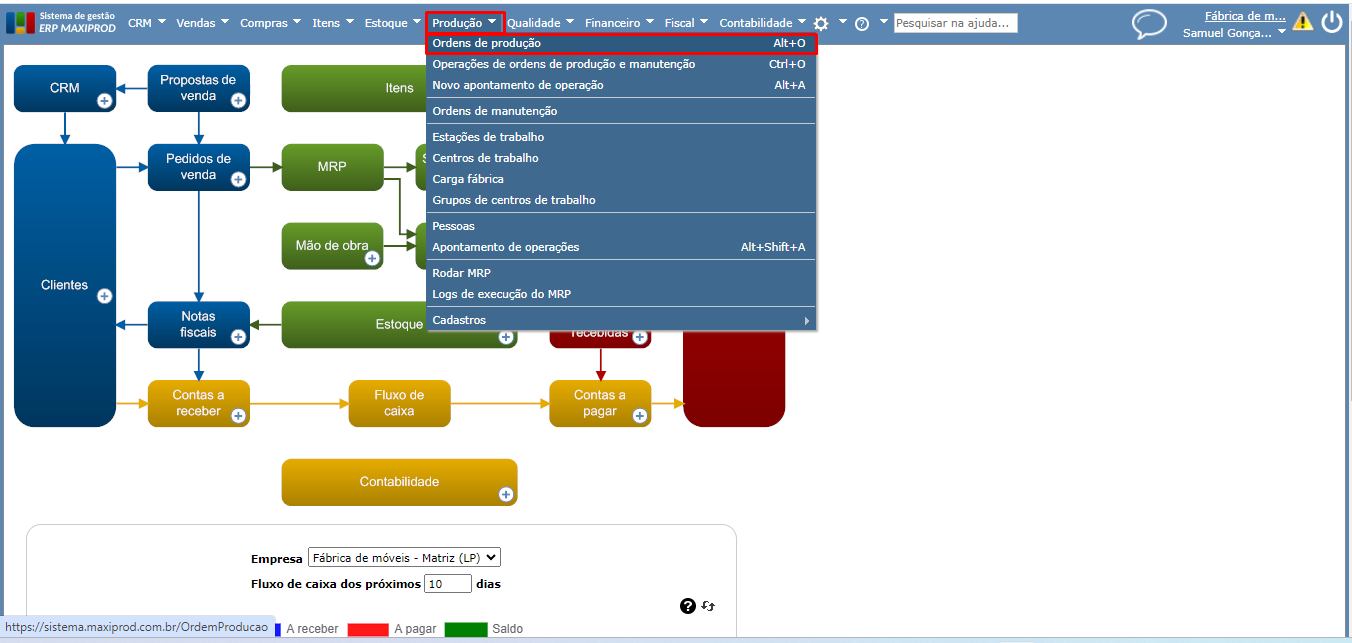Open the Itens menu dropdown
The width and height of the screenshot is (1352, 643).
333,22
